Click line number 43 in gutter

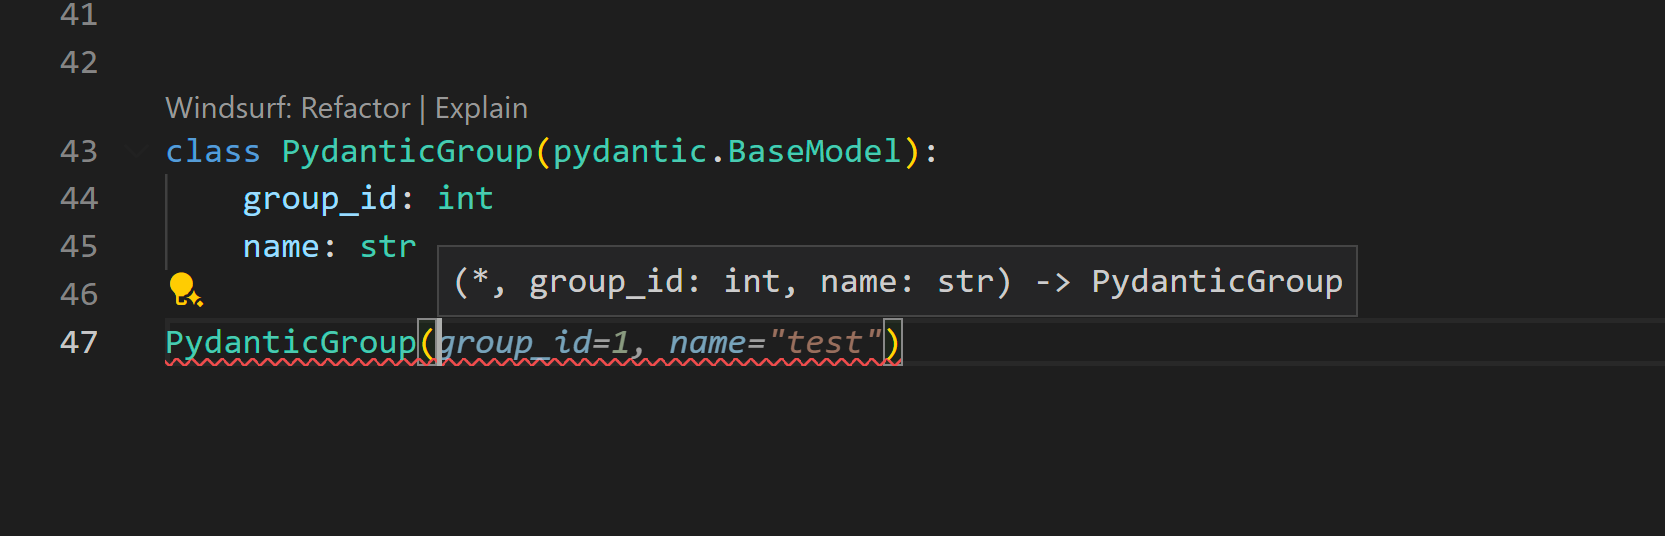point(79,151)
